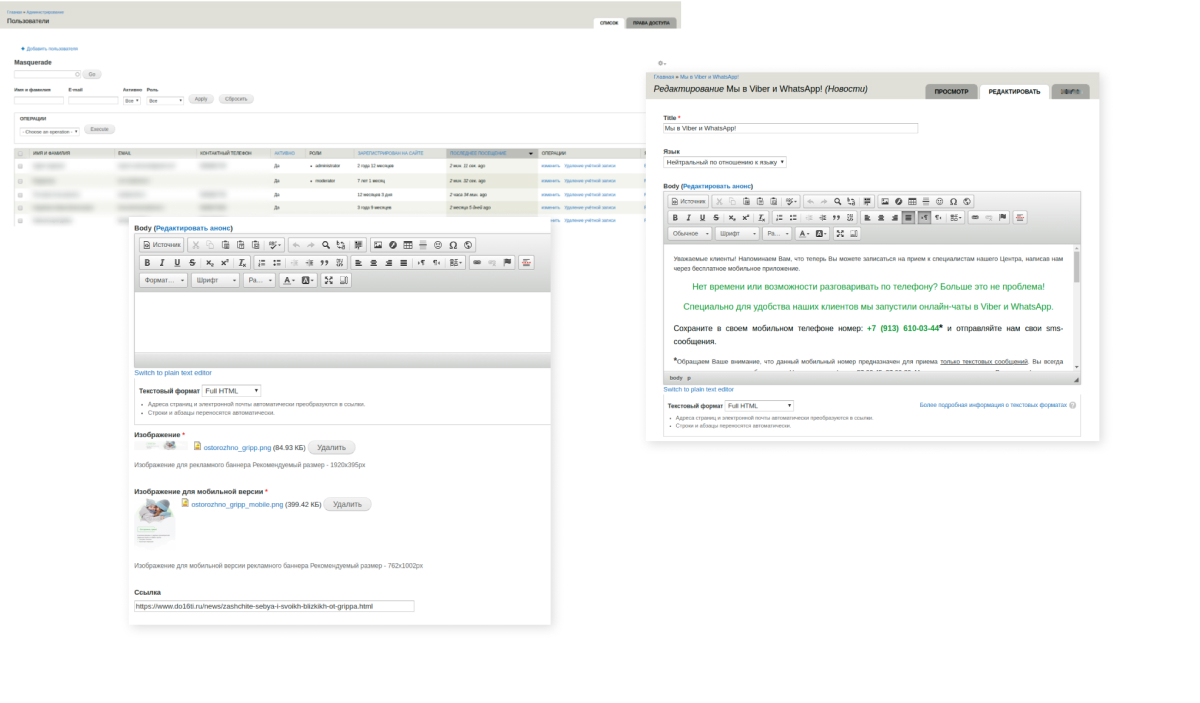
Task: Click the news editor vertical scrollbar
Action: pos(1076,310)
